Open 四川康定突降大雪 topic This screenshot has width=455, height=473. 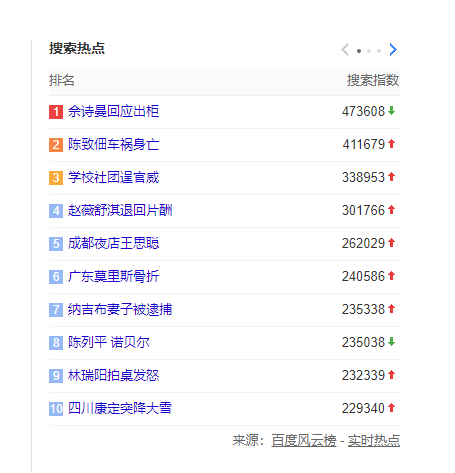pyautogui.click(x=120, y=408)
